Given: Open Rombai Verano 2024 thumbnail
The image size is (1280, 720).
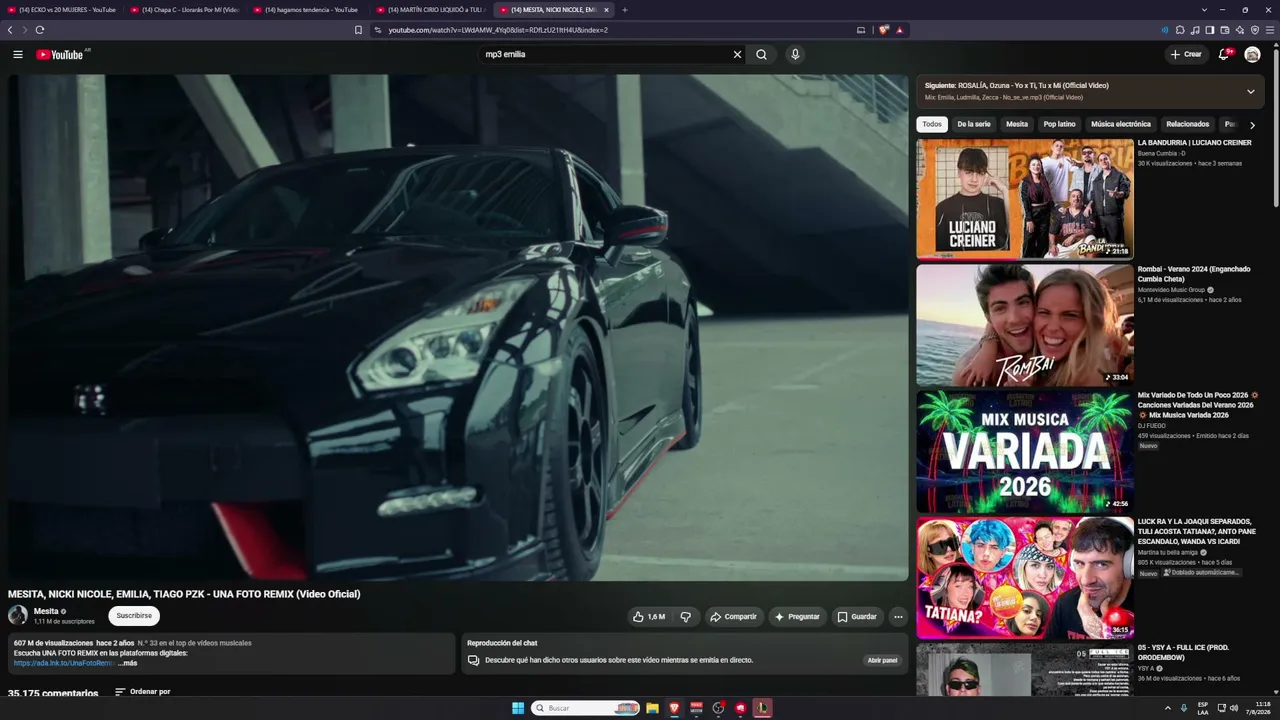Looking at the screenshot, I should [x=1025, y=325].
